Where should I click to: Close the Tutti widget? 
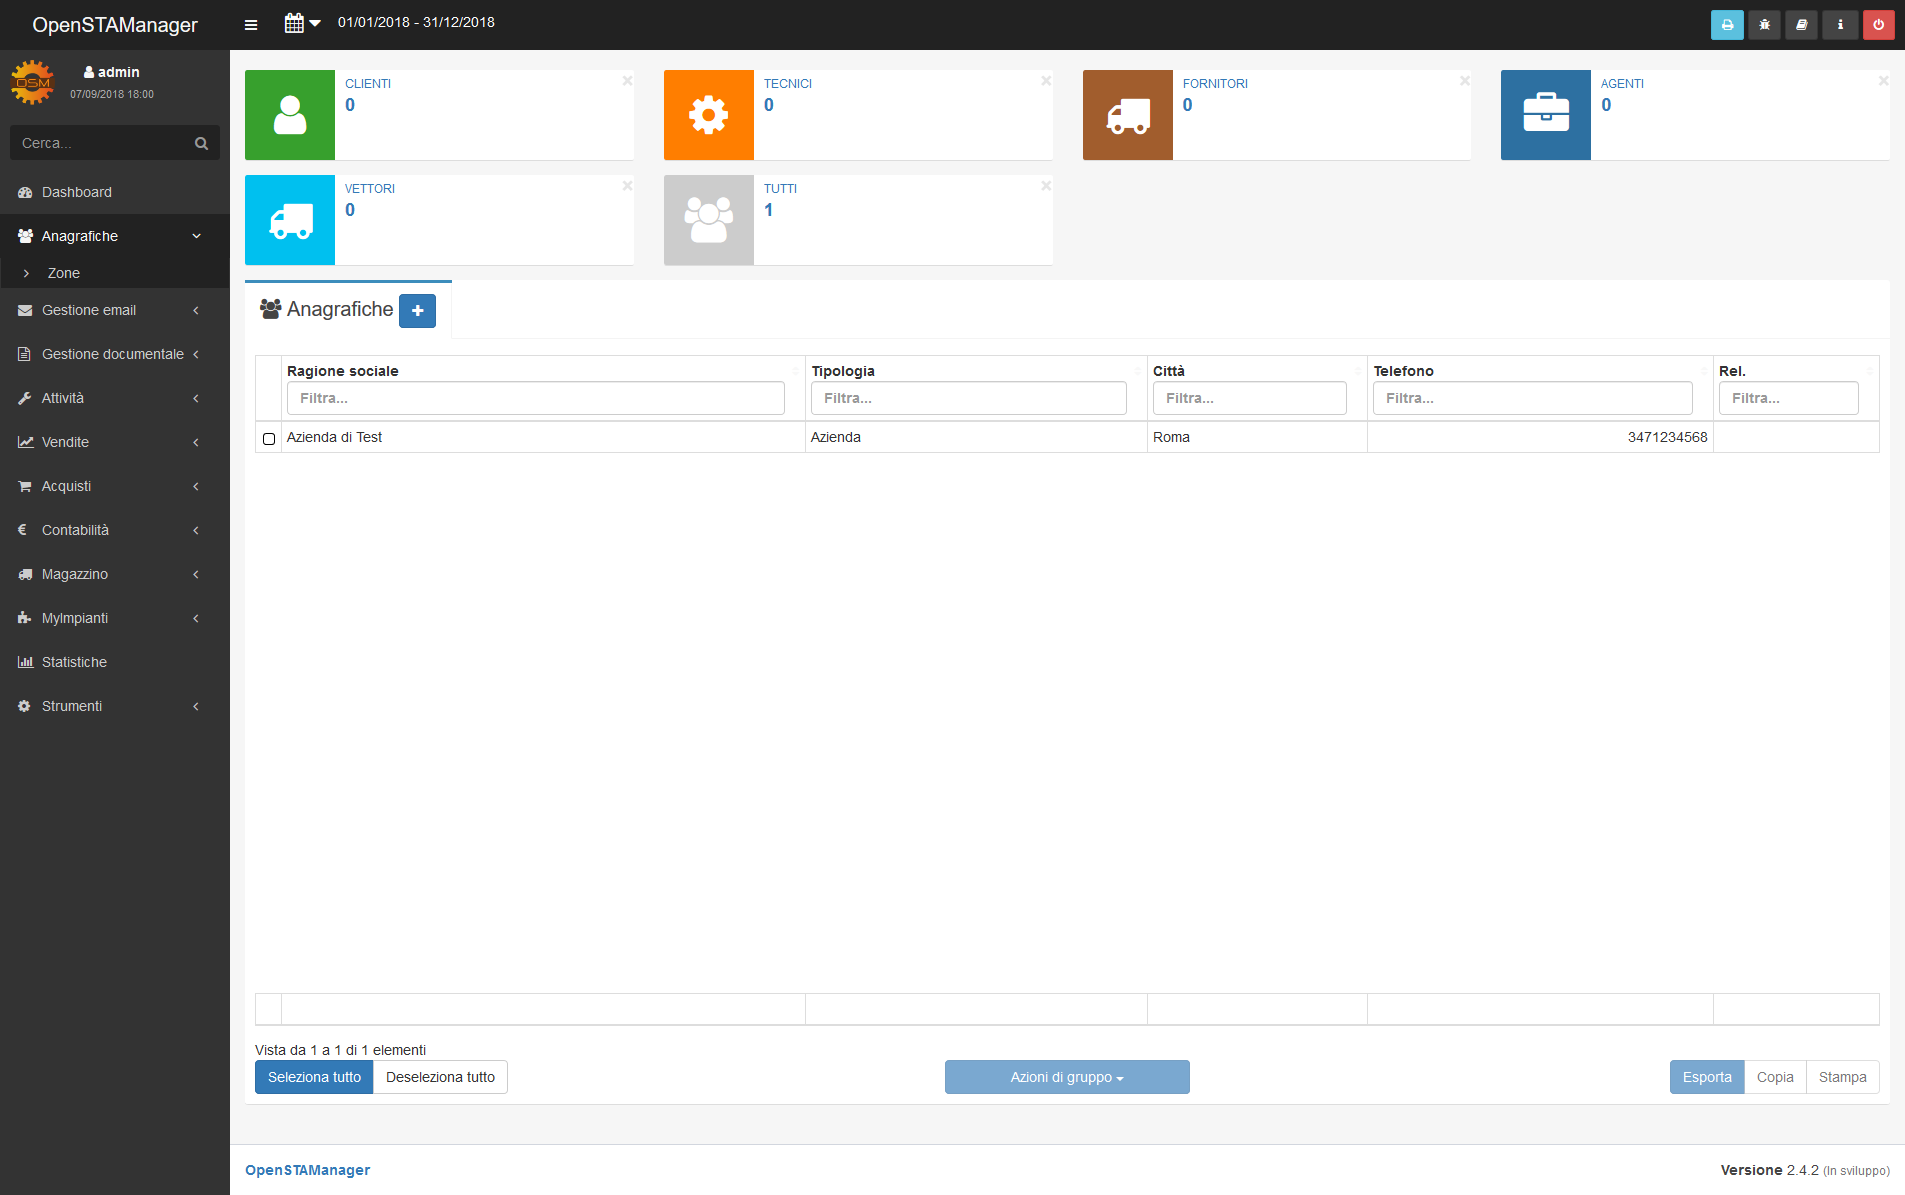[1046, 186]
